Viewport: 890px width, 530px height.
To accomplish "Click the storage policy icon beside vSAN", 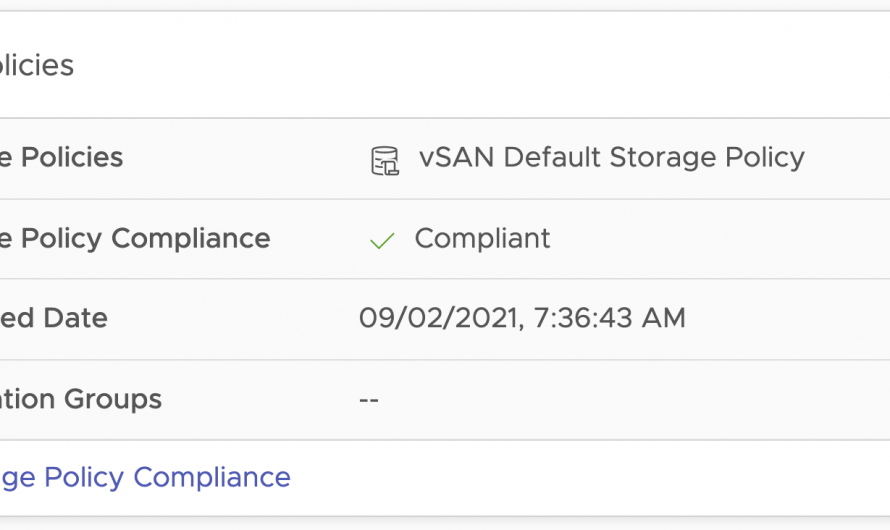I will 385,160.
